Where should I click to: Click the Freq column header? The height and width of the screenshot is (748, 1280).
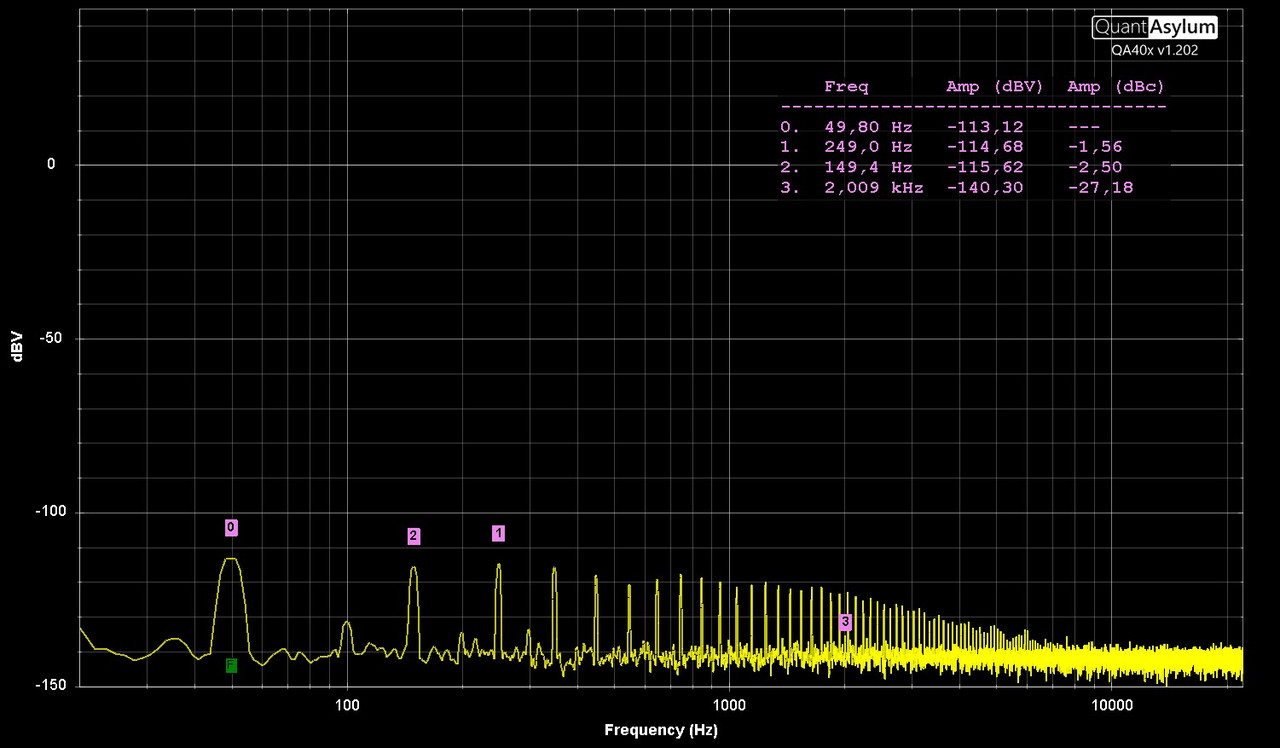(846, 86)
